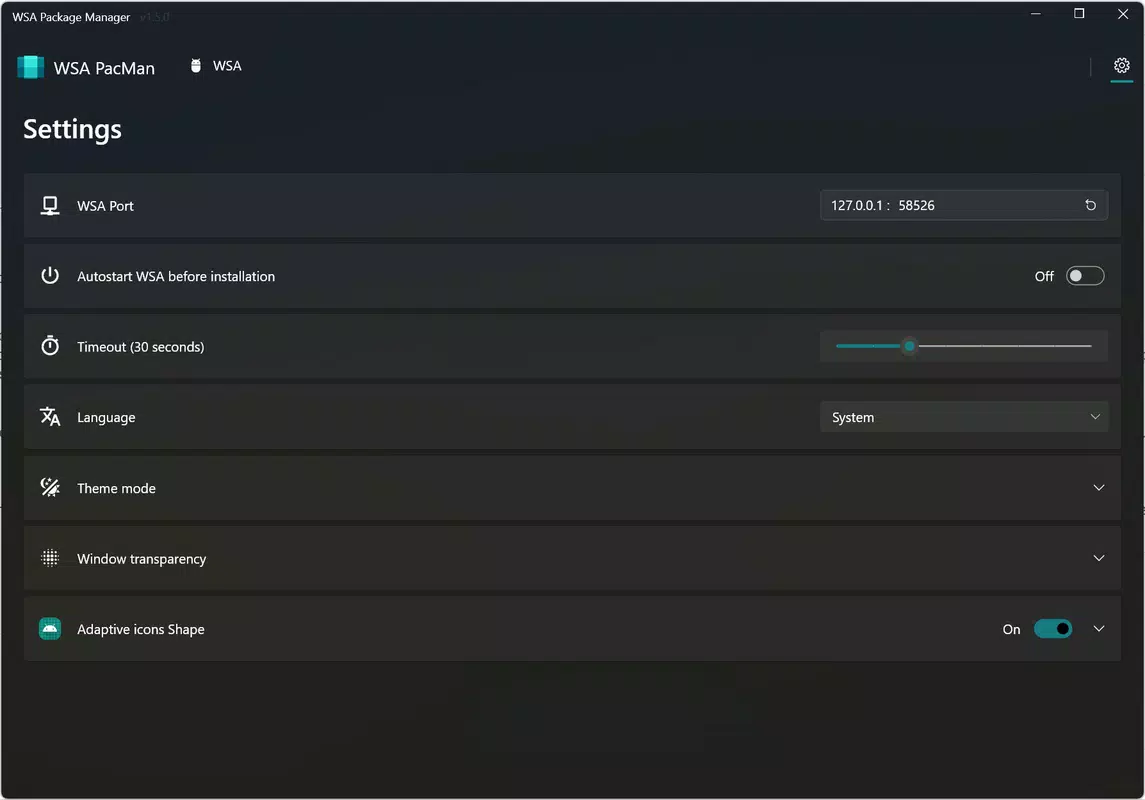The image size is (1145, 800).
Task: Click the Language translate icon
Action: (x=50, y=417)
